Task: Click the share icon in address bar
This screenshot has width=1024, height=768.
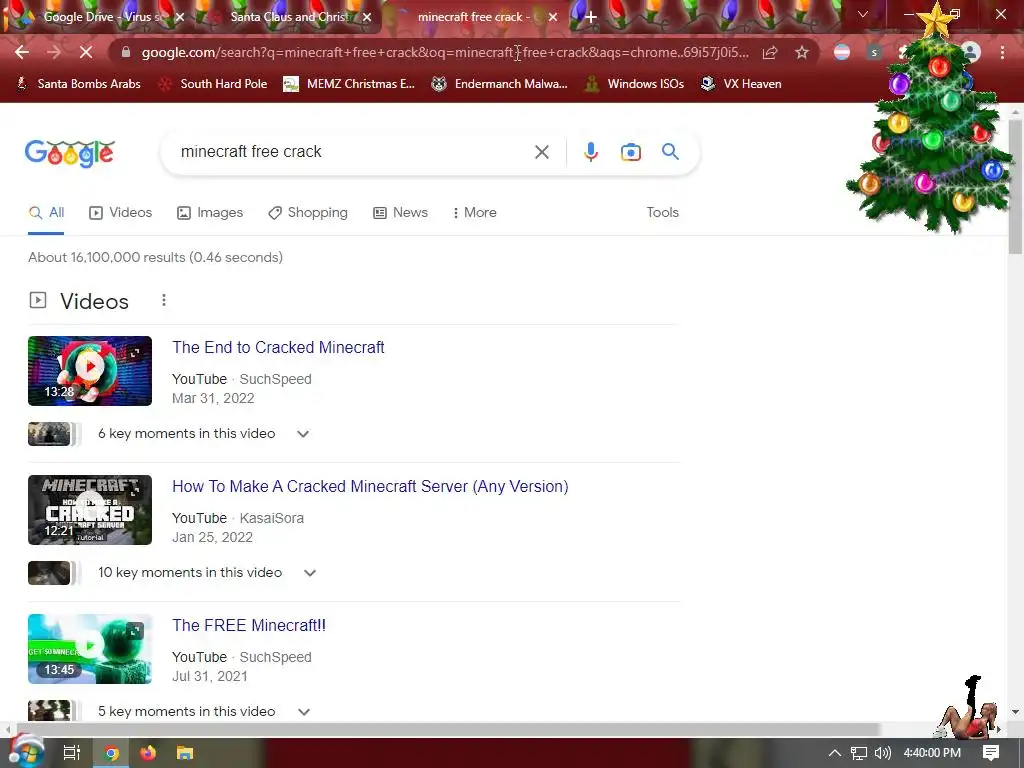Action: point(770,53)
